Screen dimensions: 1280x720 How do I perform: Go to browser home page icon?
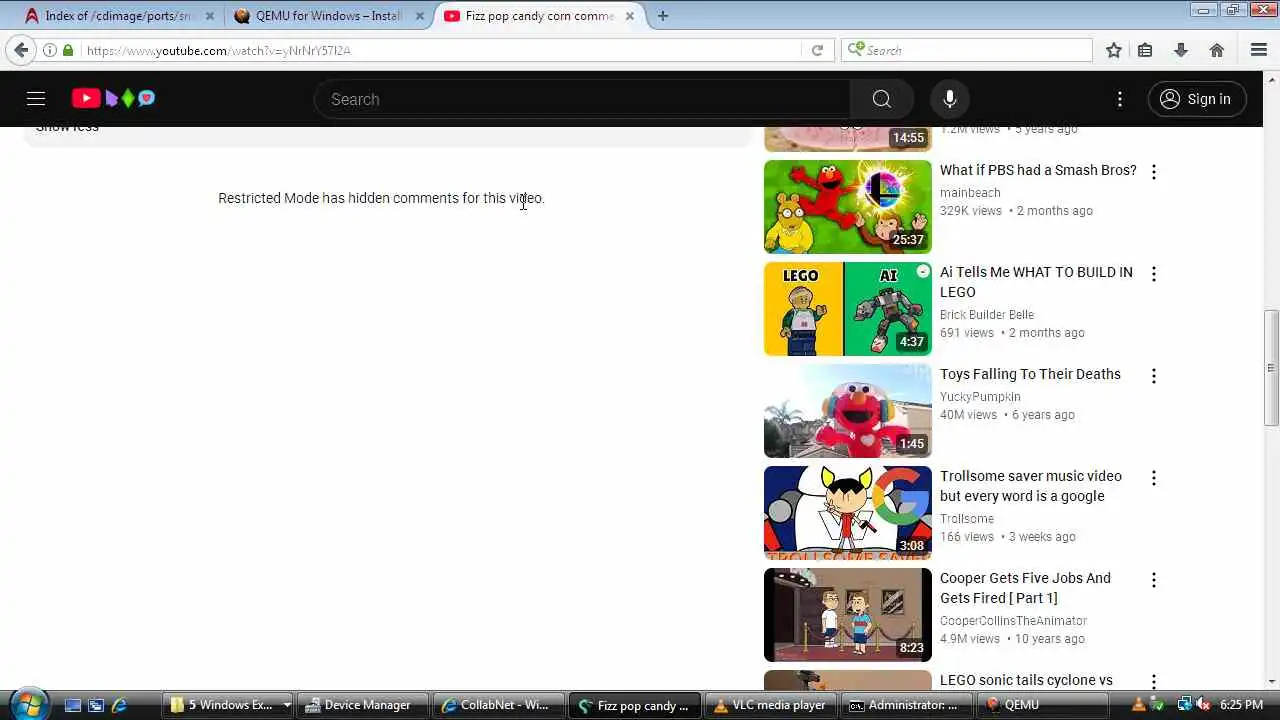(1217, 50)
